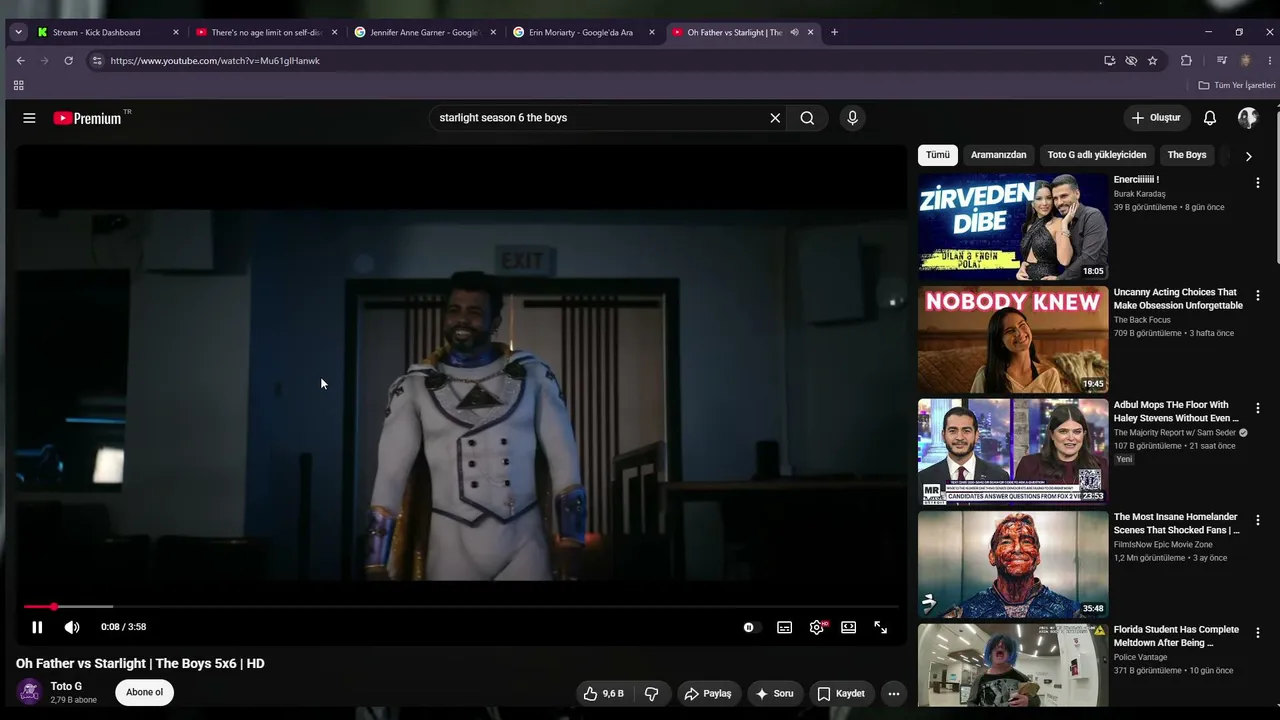Viewport: 1280px width, 720px height.
Task: Select Toto G adlı yükleyiciden chip
Action: (1097, 155)
